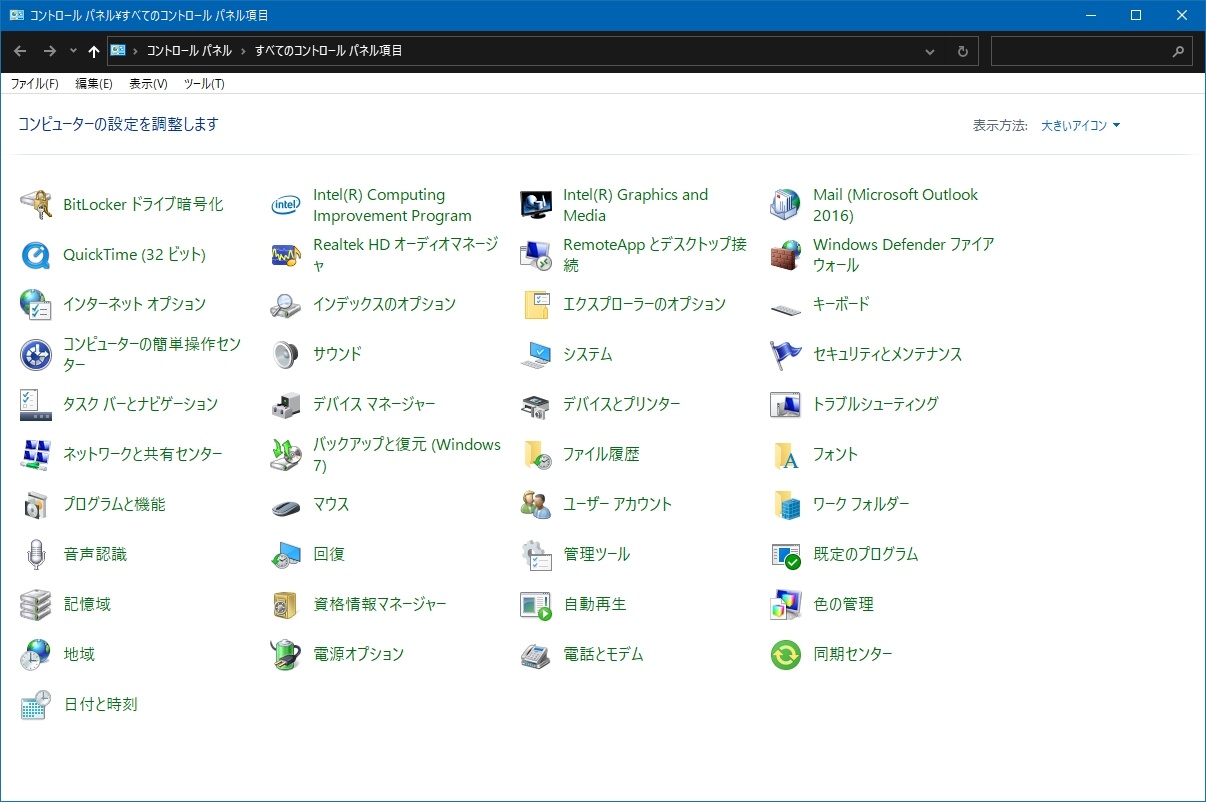Select the ユーザー アカウント icon

point(536,505)
